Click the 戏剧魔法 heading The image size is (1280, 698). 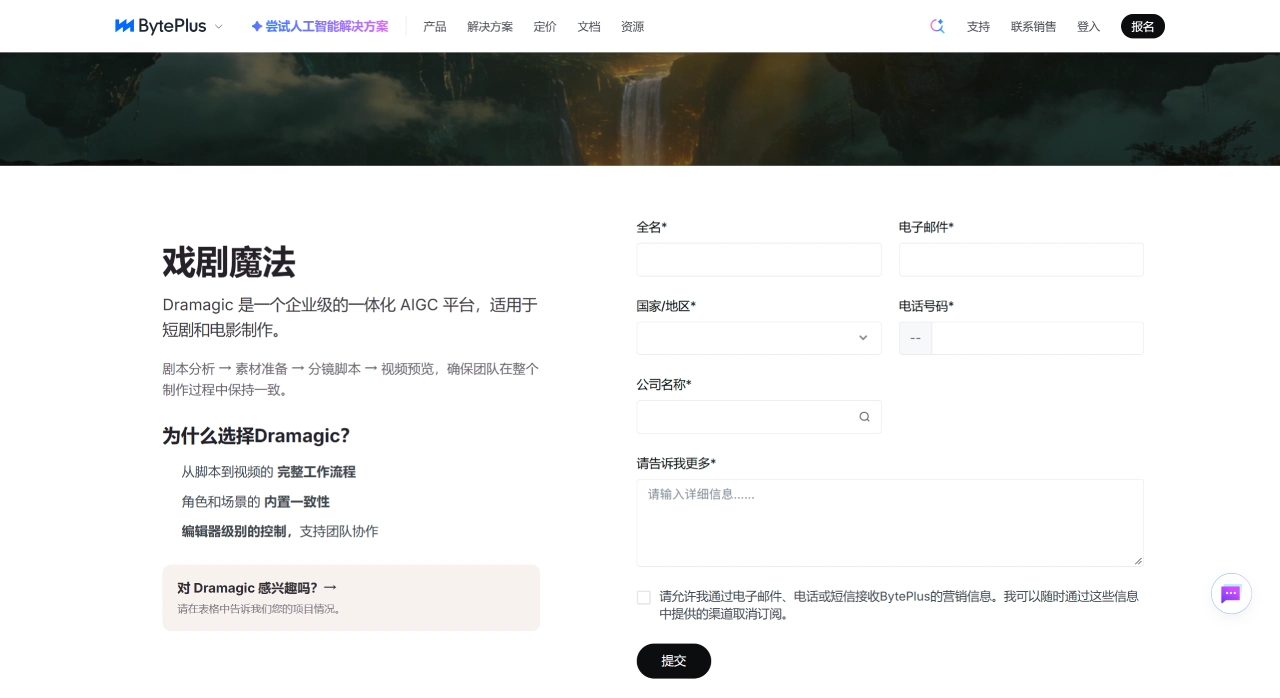229,262
